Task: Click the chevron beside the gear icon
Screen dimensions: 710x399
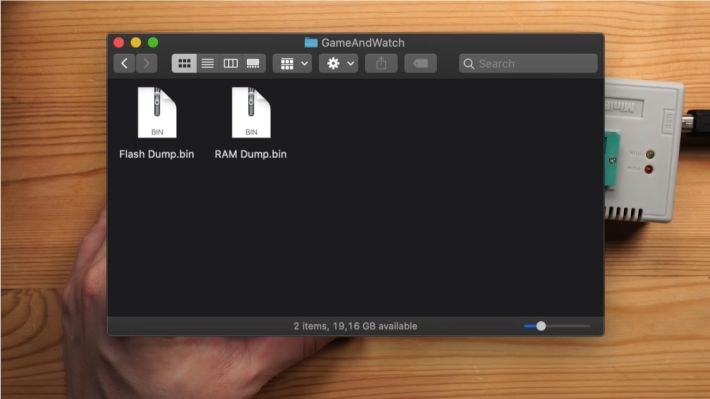Action: click(350, 64)
